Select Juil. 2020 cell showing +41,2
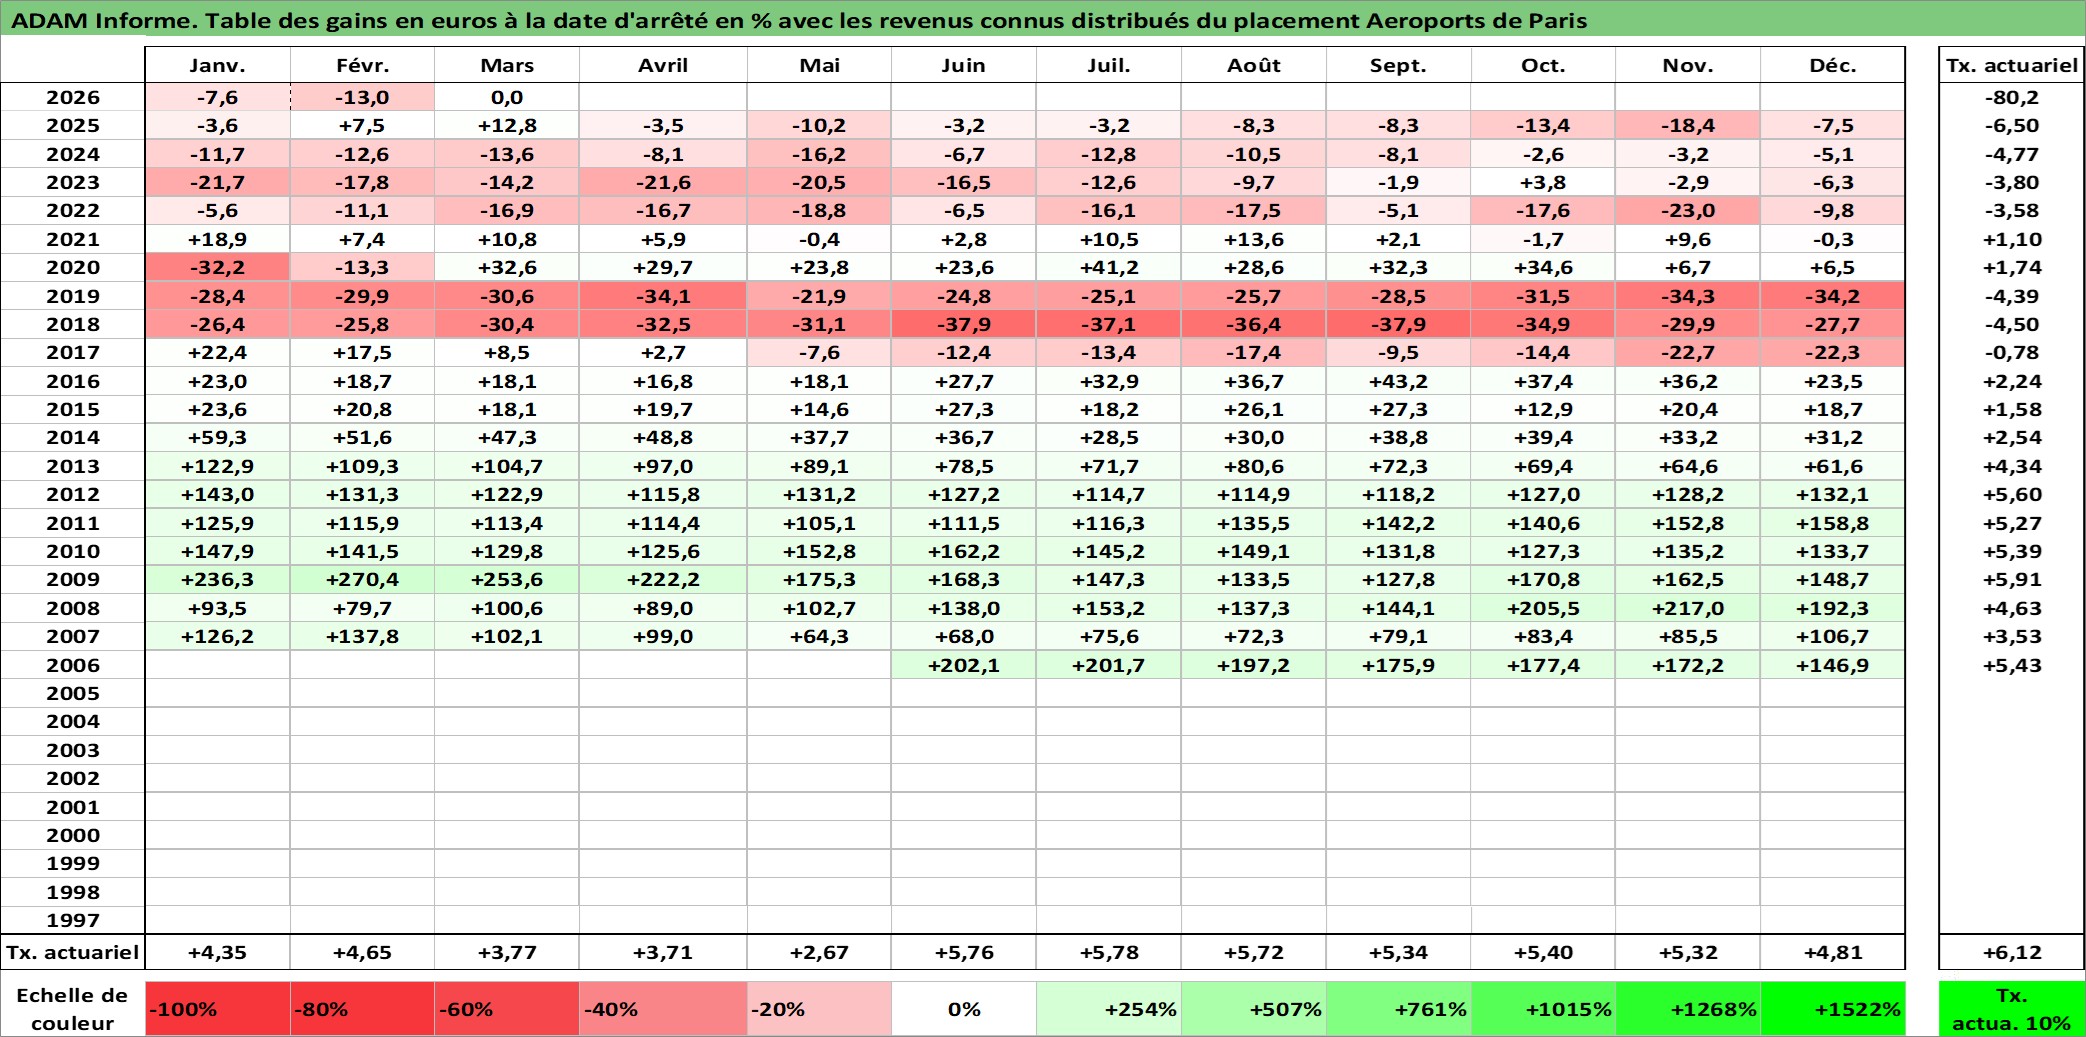Viewport: 2086px width, 1037px height. [1109, 267]
